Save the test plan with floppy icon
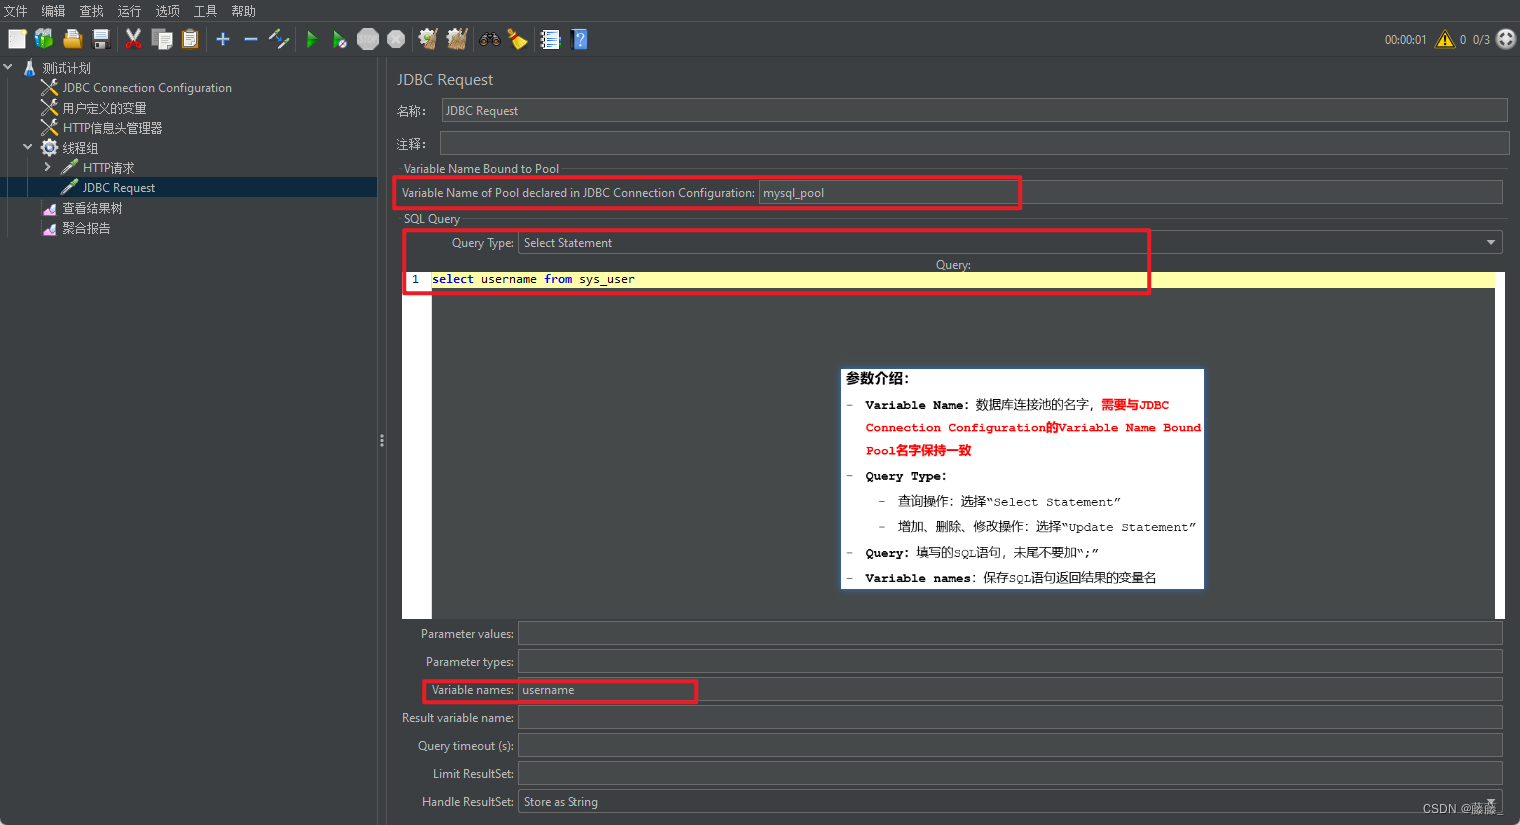Image resolution: width=1520 pixels, height=825 pixels. [x=101, y=39]
